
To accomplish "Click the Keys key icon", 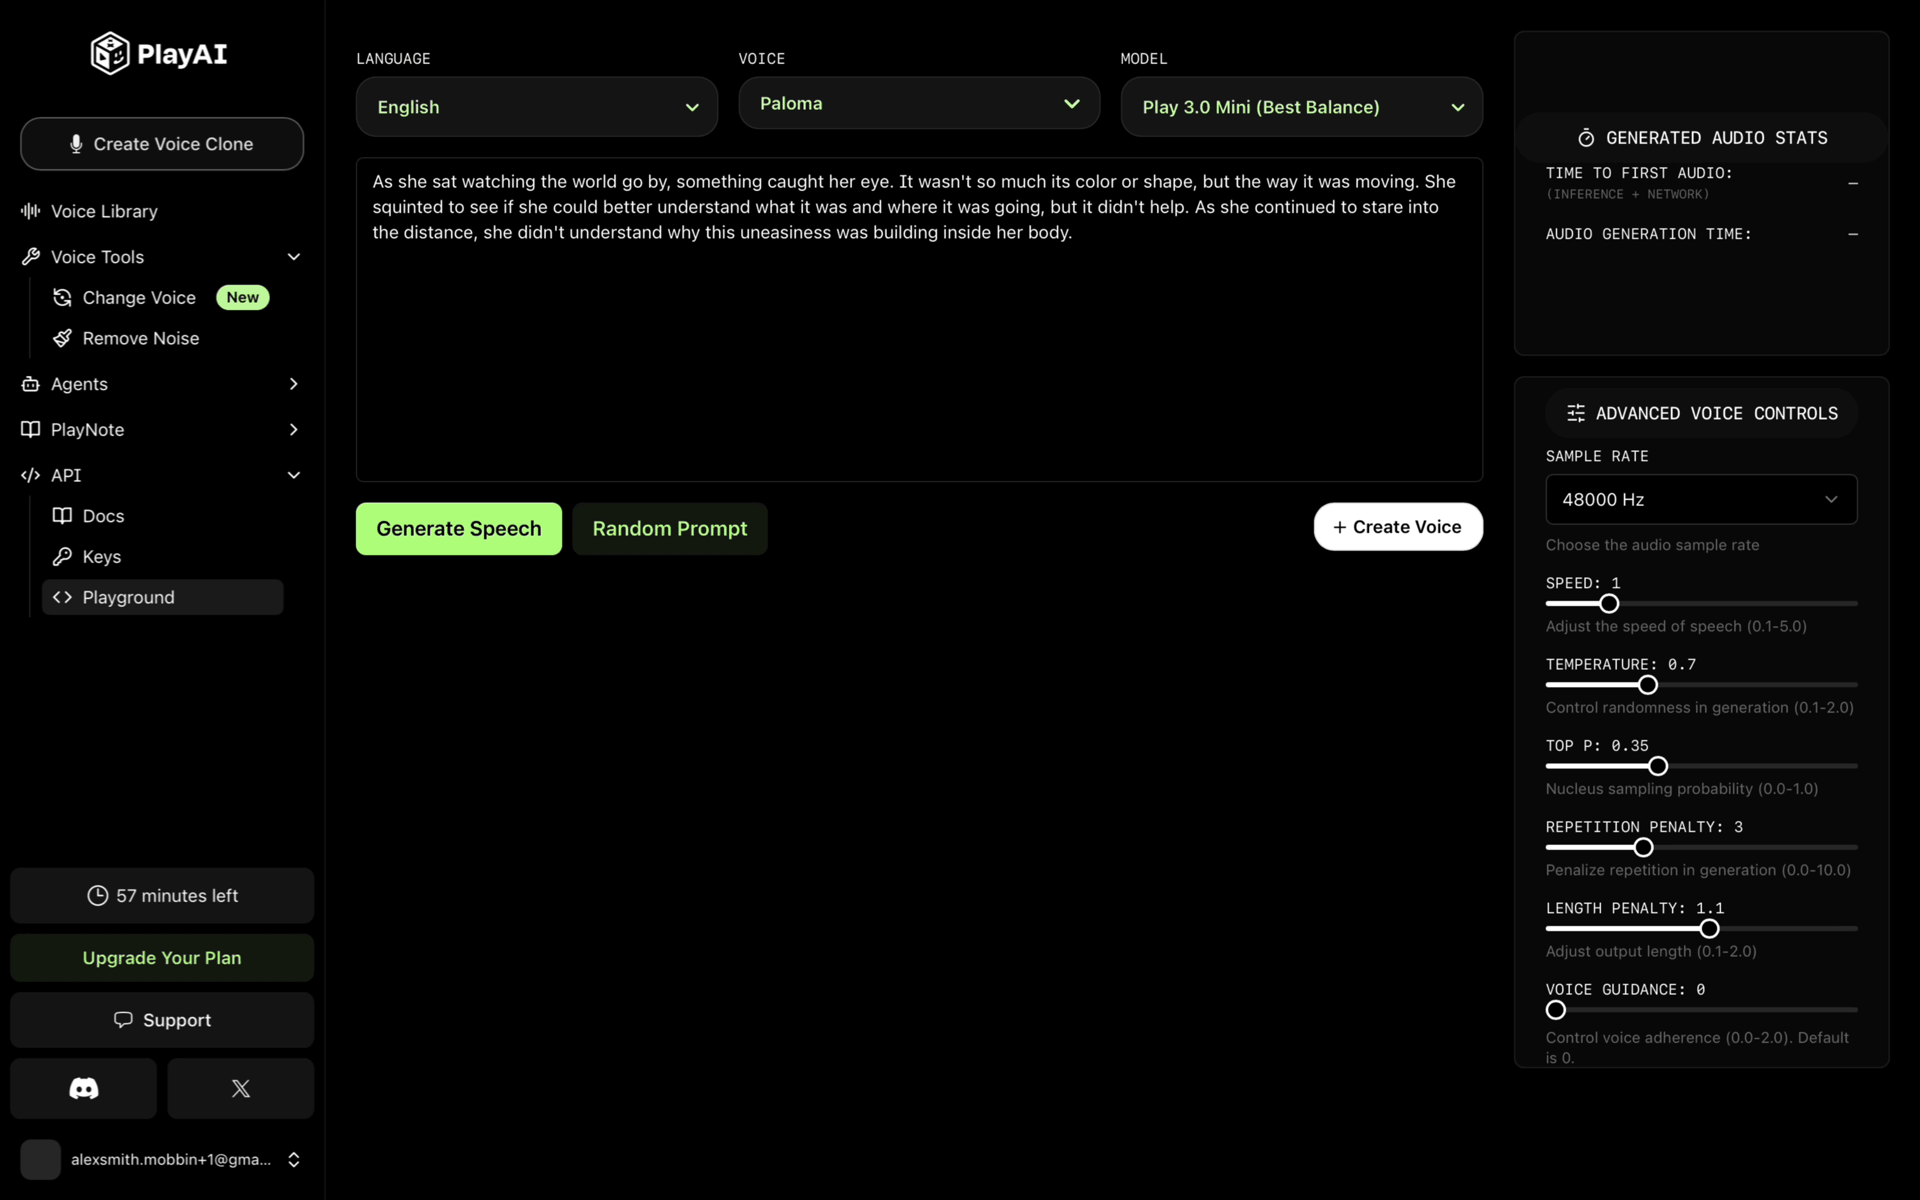I will [62, 556].
